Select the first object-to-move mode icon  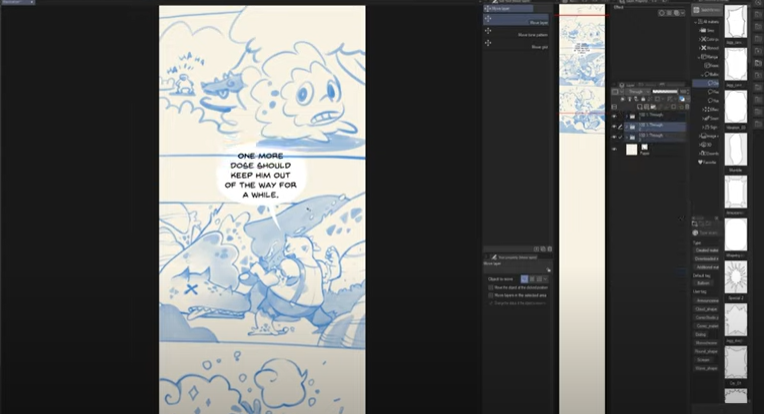[x=525, y=277]
